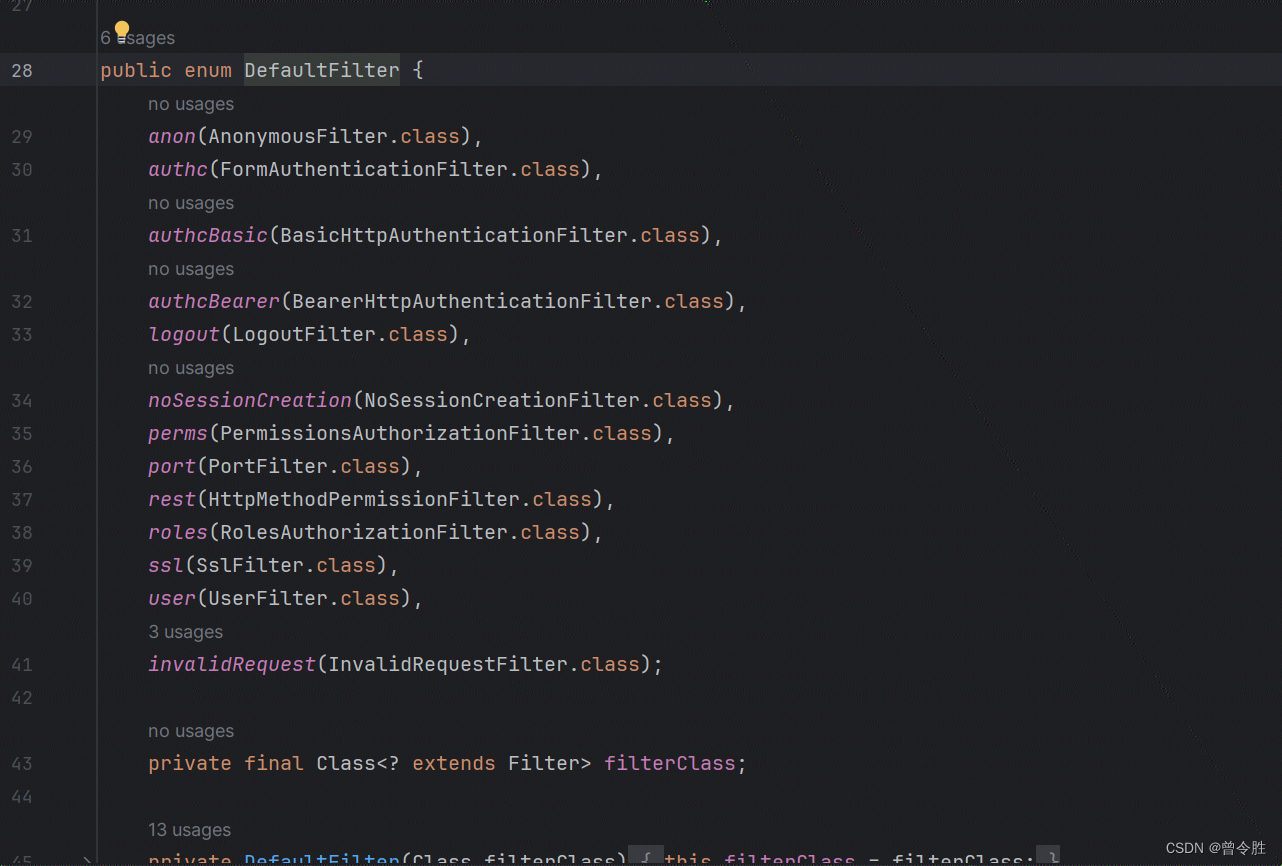Screen dimensions: 1282x866
Task: Select the authcBasic enum constant
Action: pos(208,235)
